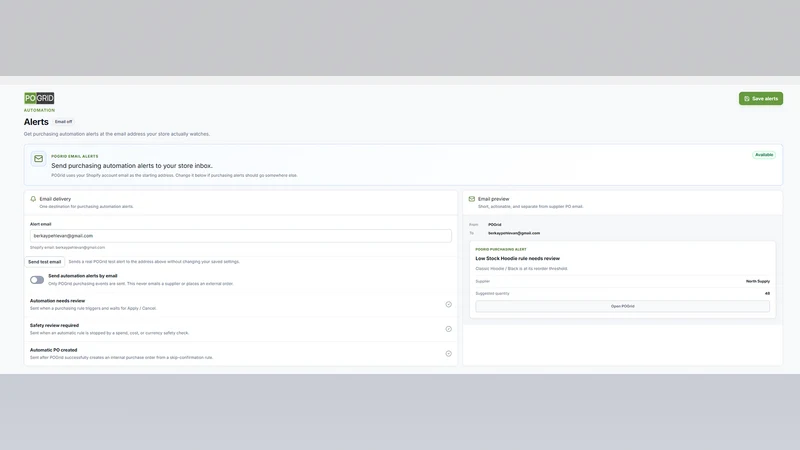Screen dimensions: 800x450
Task: Click the AUTOMATION label above Alerts
Action: click(39, 110)
